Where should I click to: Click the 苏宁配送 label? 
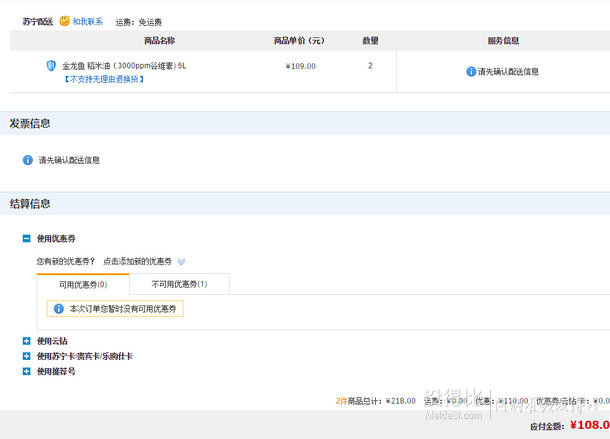click(38, 22)
